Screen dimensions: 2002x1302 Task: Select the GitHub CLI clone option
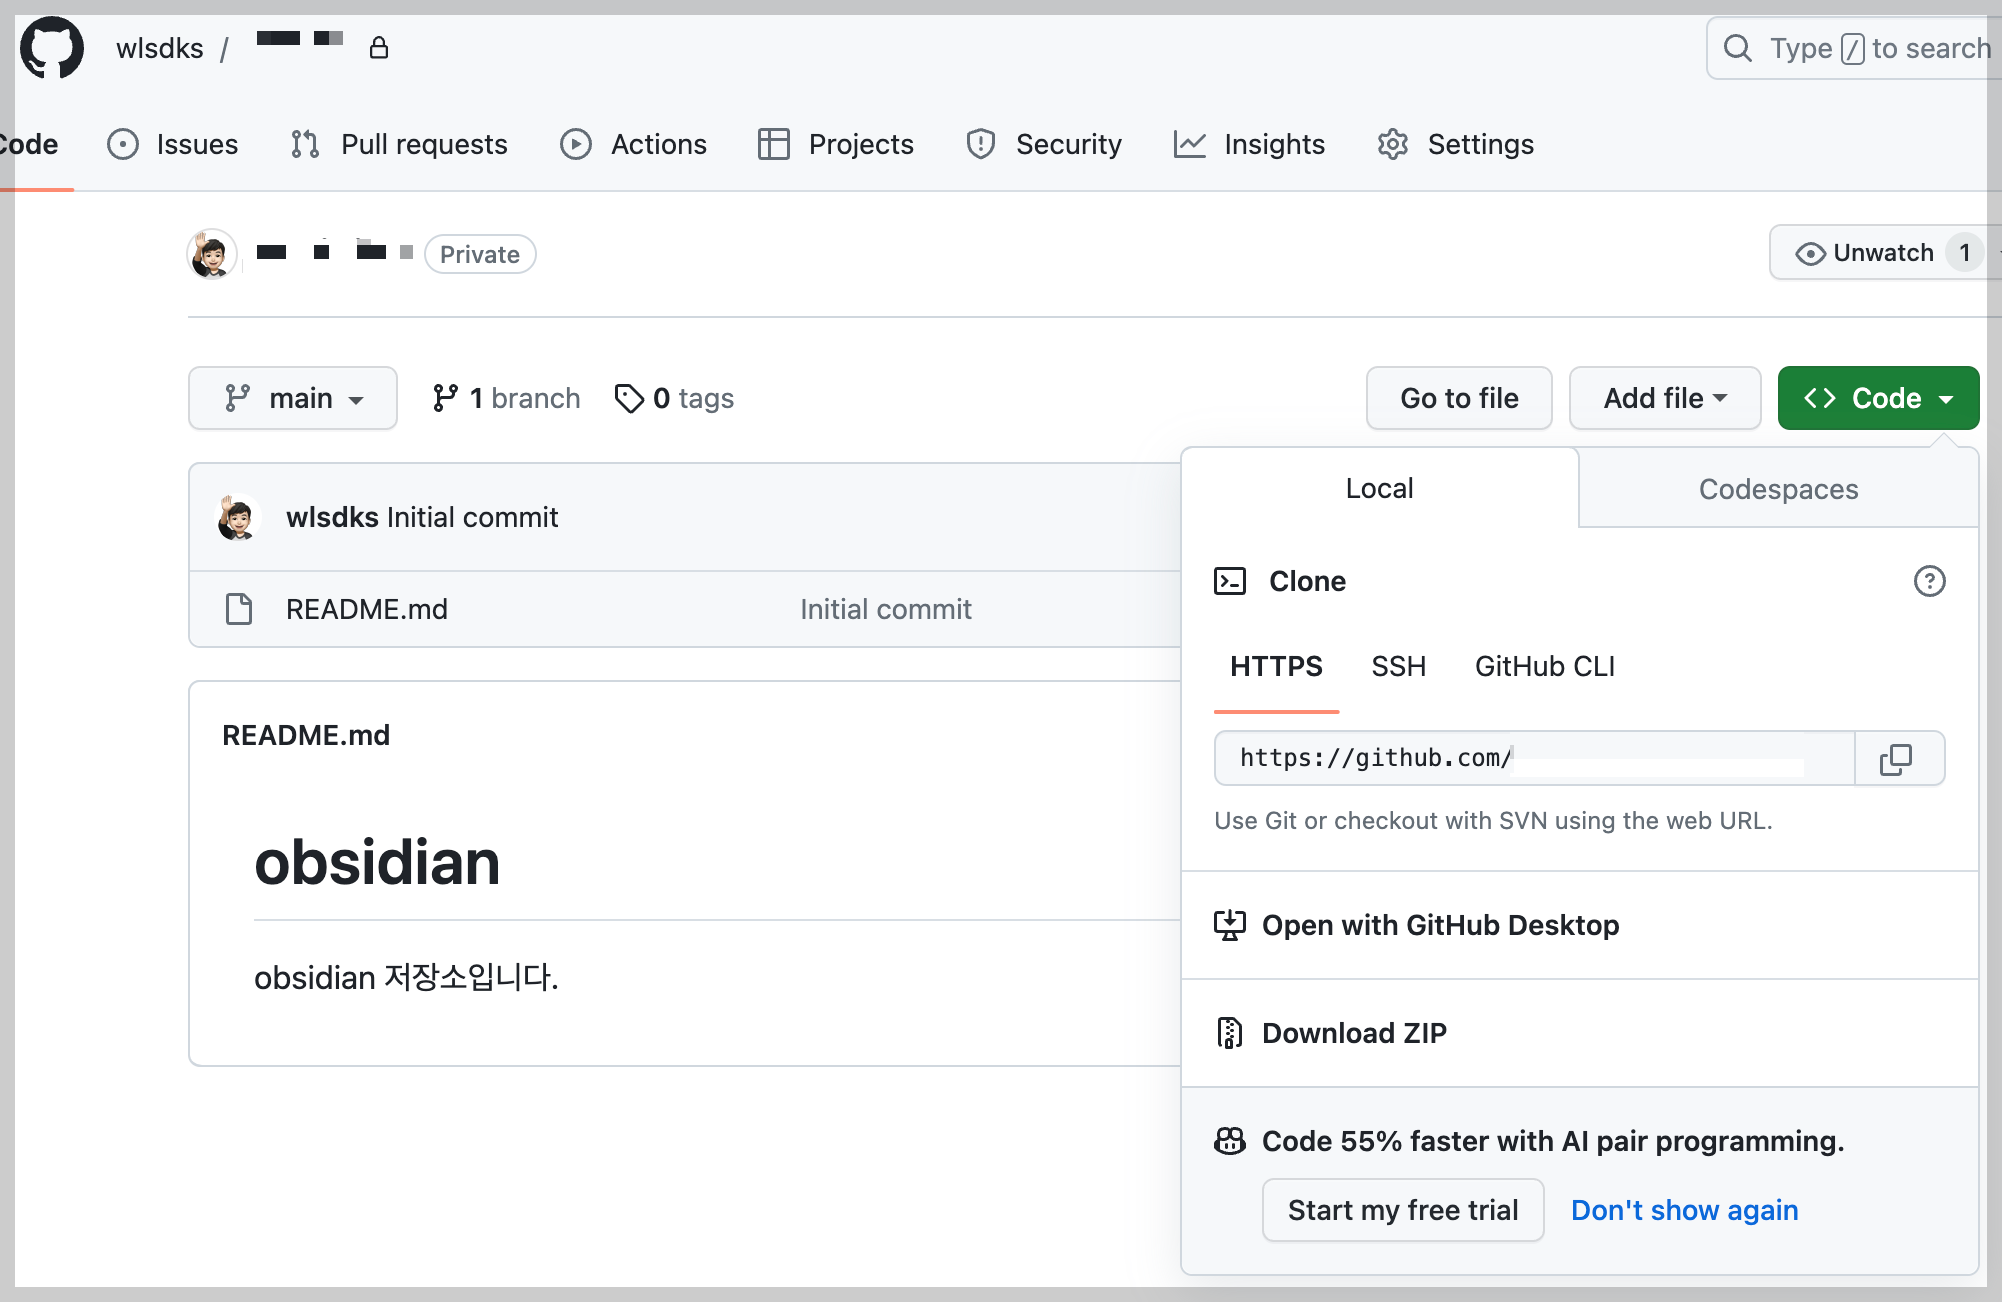(x=1544, y=666)
